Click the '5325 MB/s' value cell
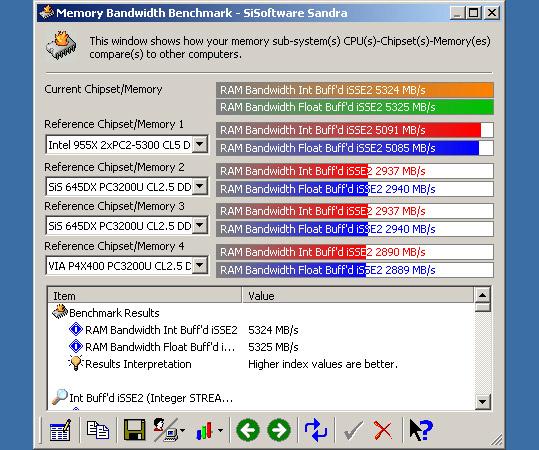This screenshot has width=539, height=450. [x=273, y=347]
